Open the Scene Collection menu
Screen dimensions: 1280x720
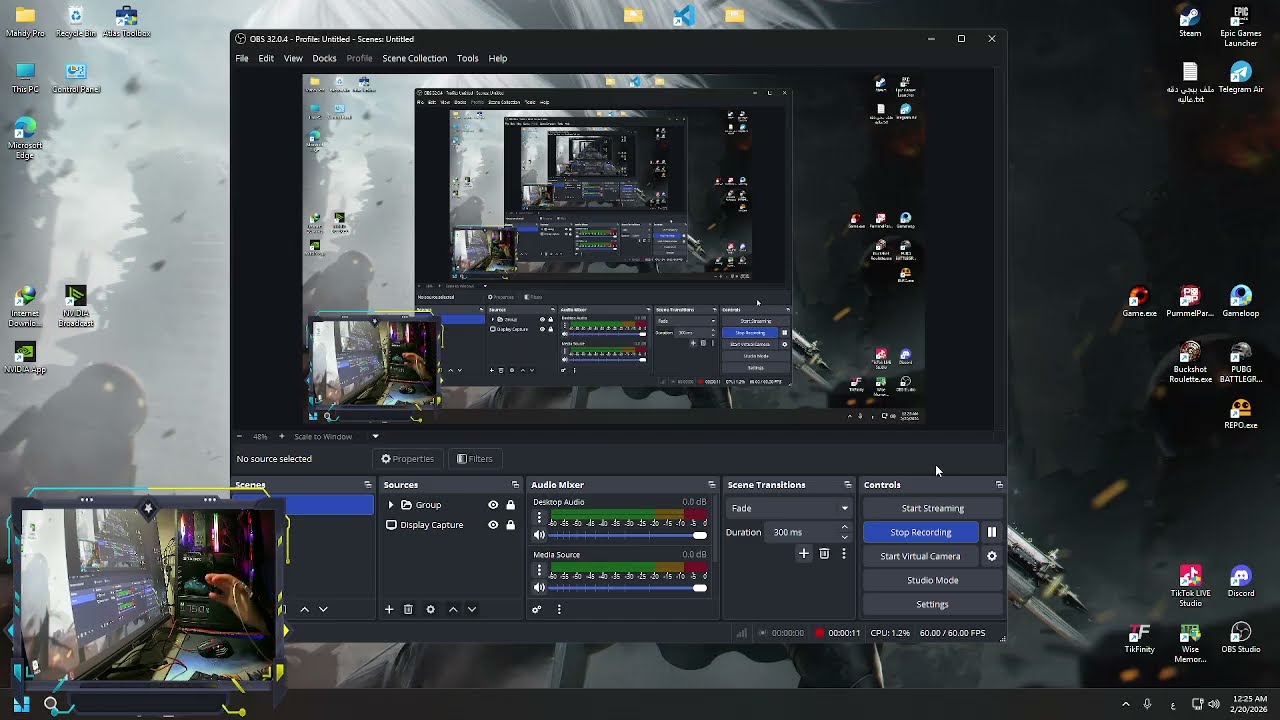coord(414,58)
